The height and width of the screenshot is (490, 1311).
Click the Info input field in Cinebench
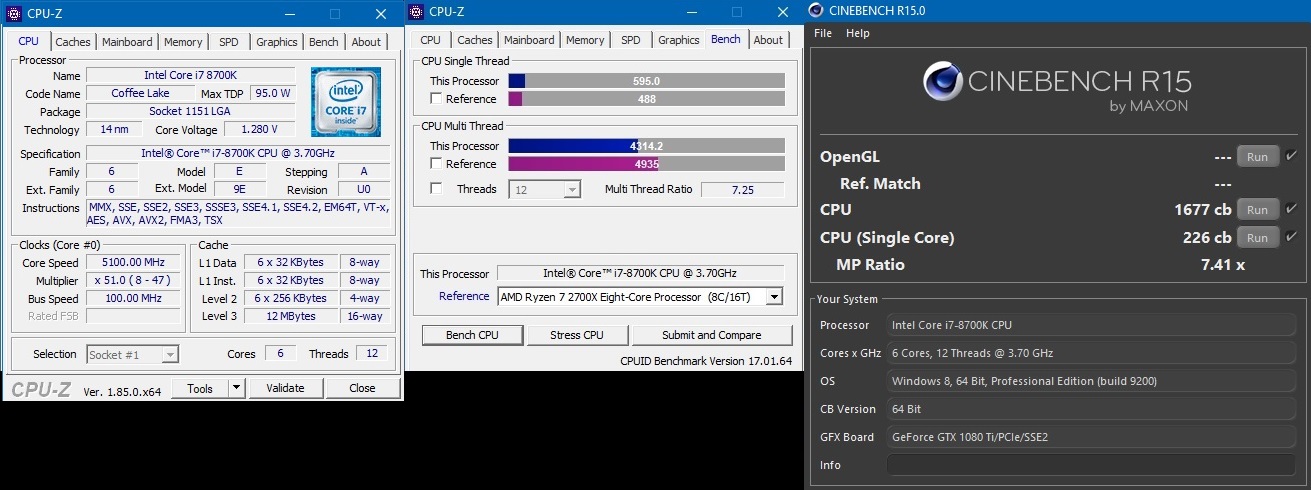click(1091, 465)
